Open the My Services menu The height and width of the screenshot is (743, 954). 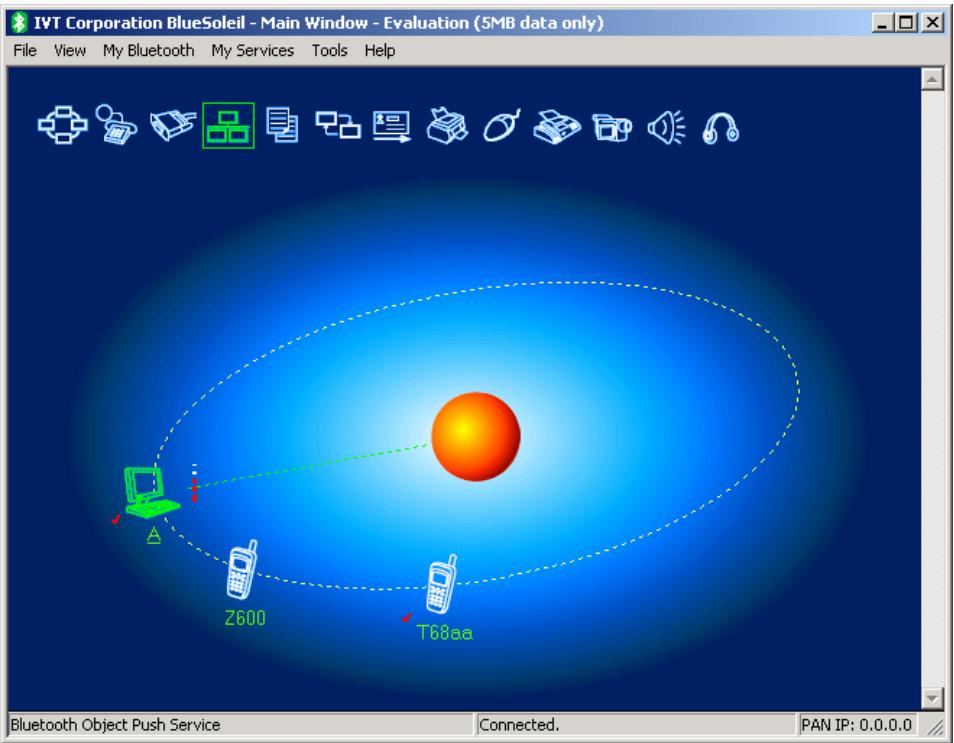coord(252,51)
